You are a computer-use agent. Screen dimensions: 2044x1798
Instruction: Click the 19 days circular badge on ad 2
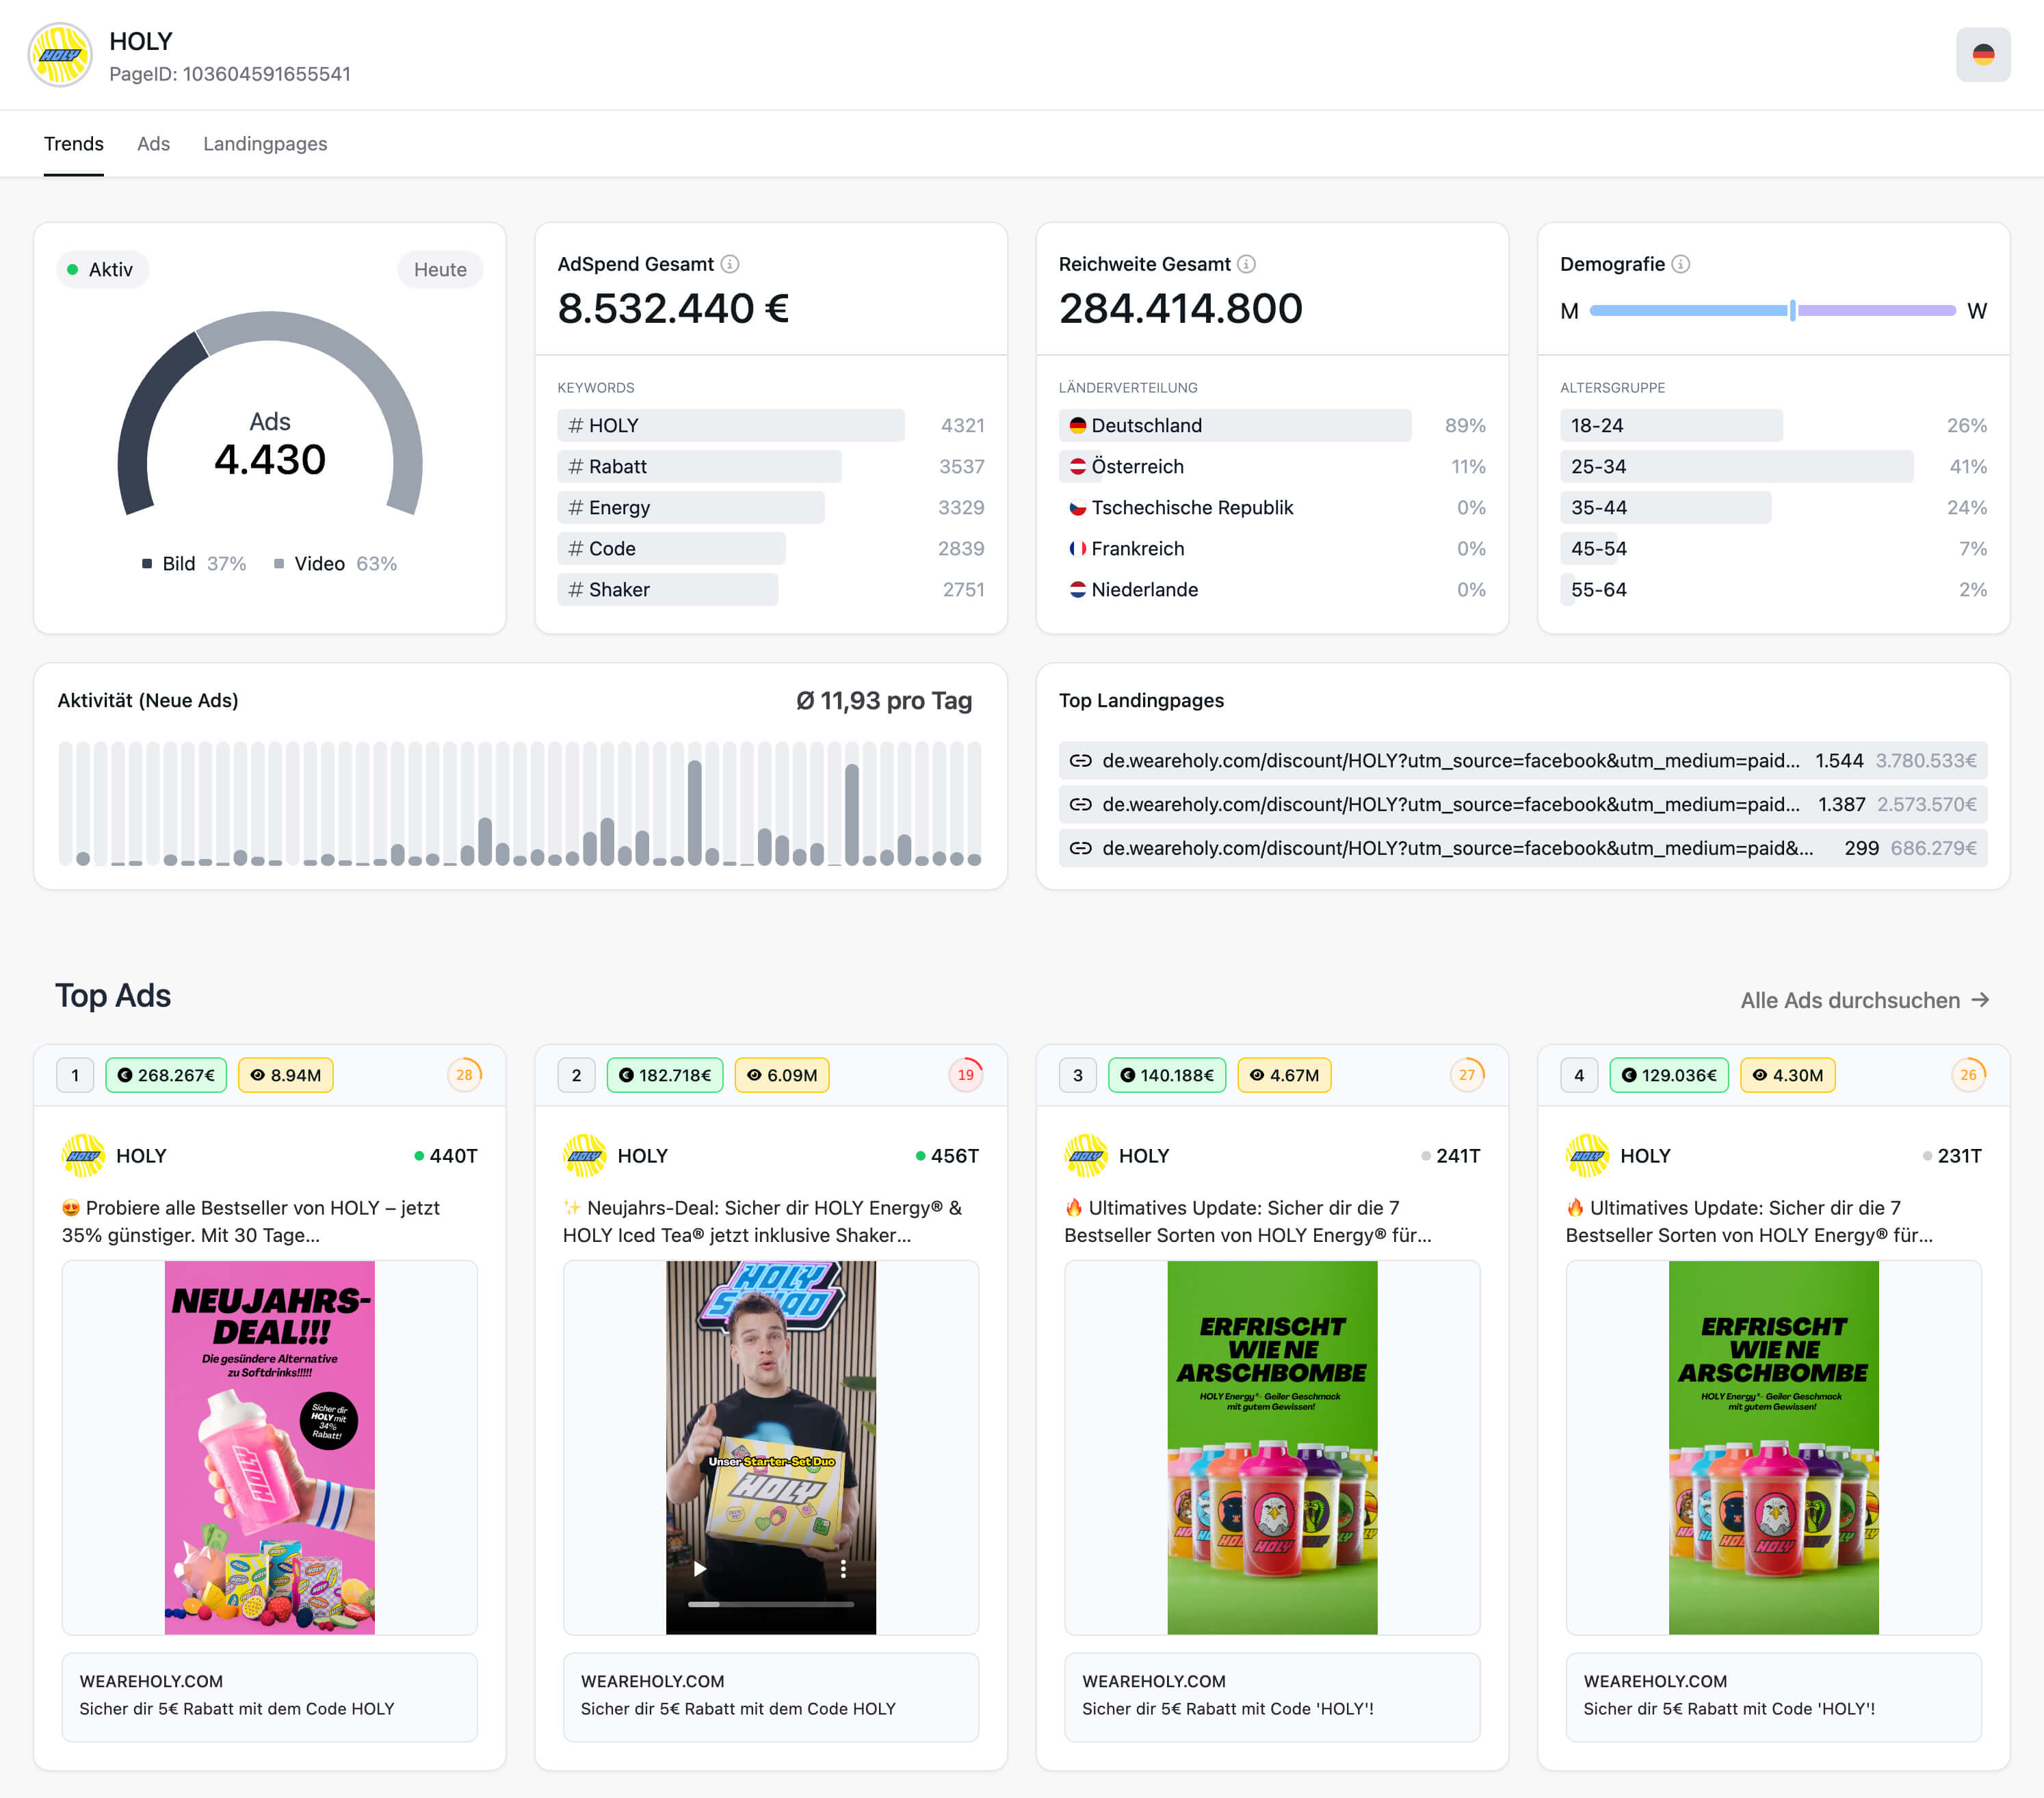(965, 1075)
